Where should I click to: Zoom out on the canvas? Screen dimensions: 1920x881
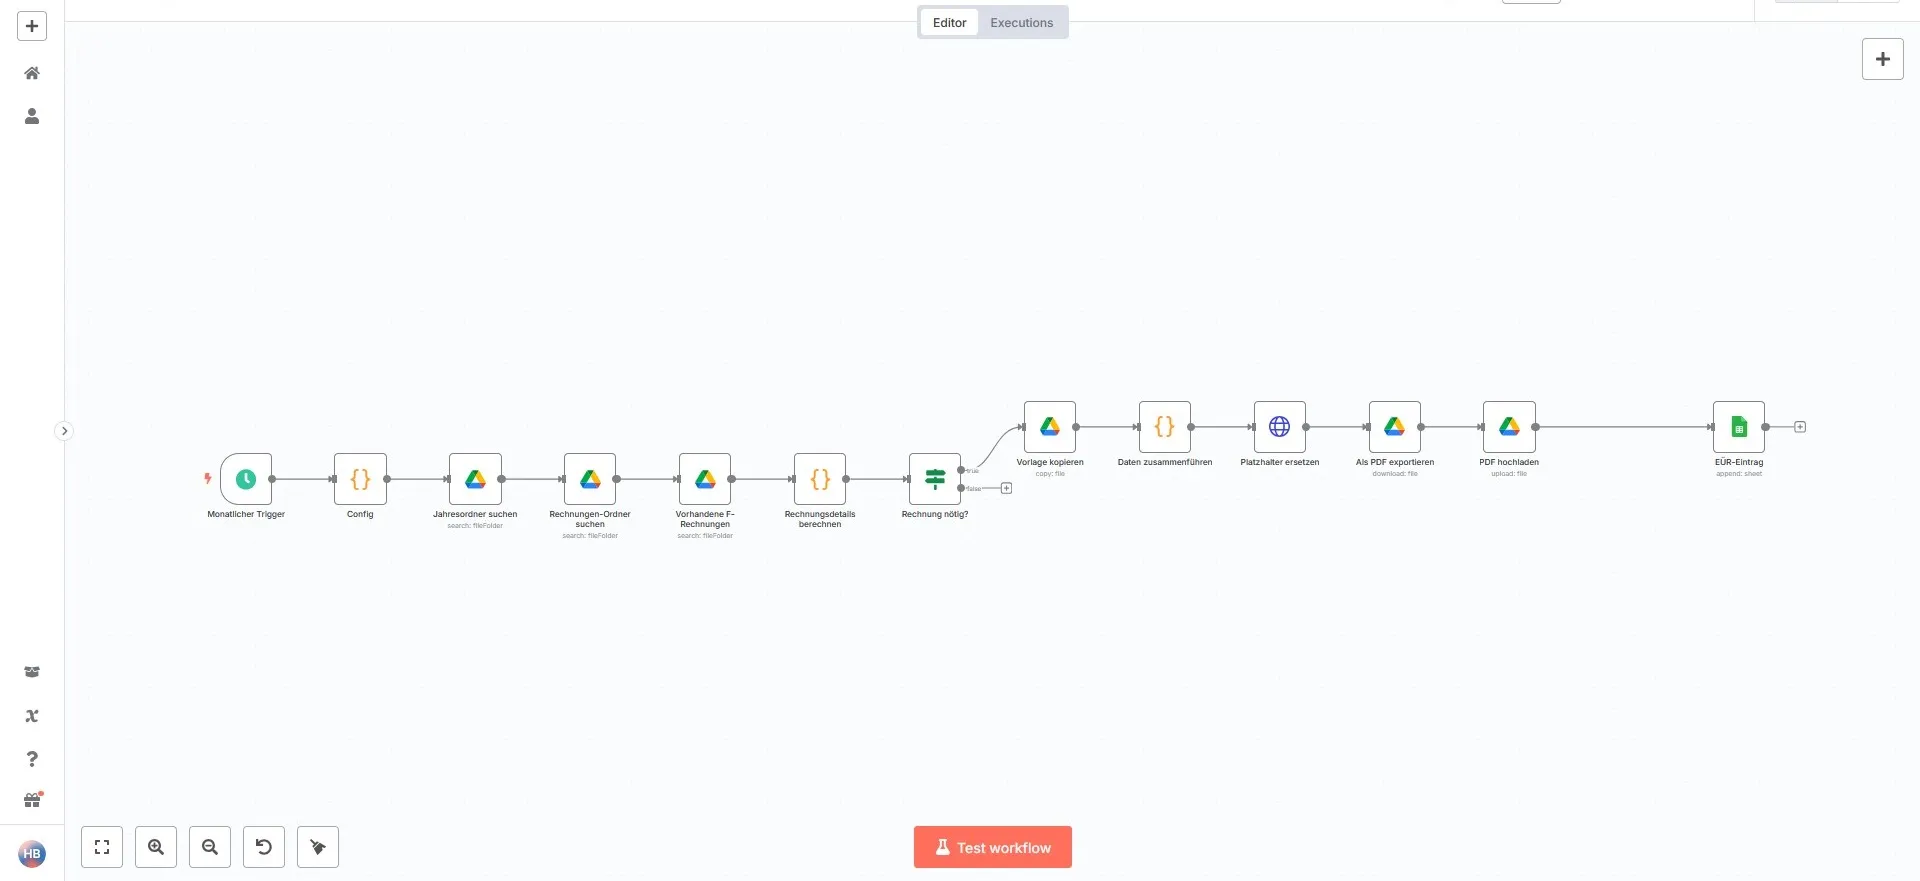[210, 847]
